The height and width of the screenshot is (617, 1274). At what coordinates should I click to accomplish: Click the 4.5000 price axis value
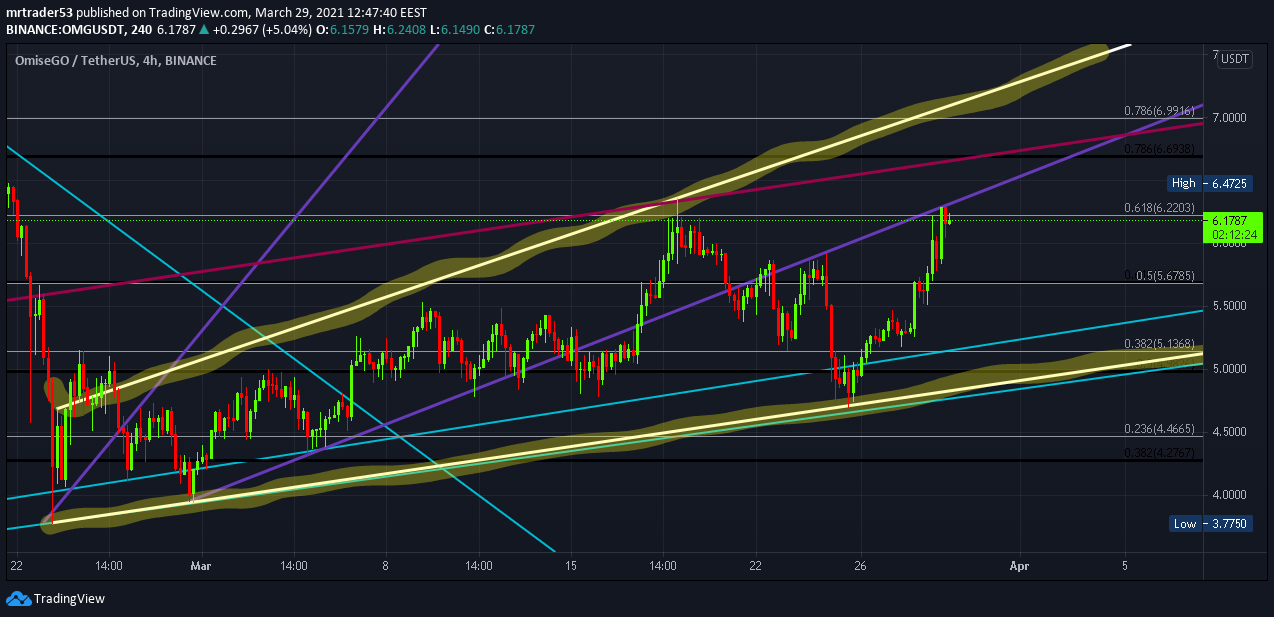click(1229, 432)
